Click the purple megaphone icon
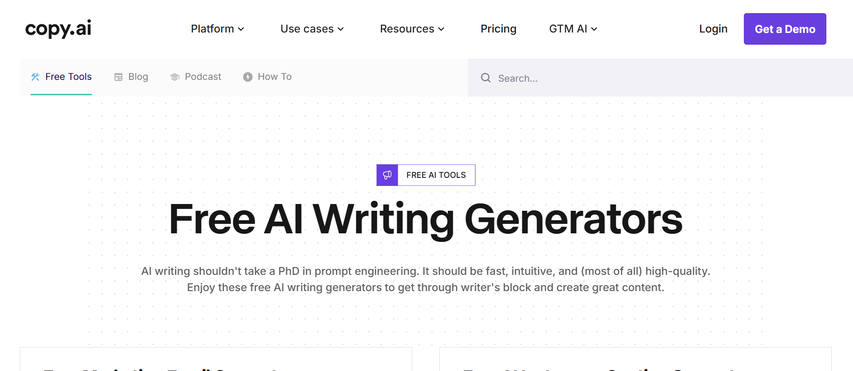The width and height of the screenshot is (853, 371). 387,175
